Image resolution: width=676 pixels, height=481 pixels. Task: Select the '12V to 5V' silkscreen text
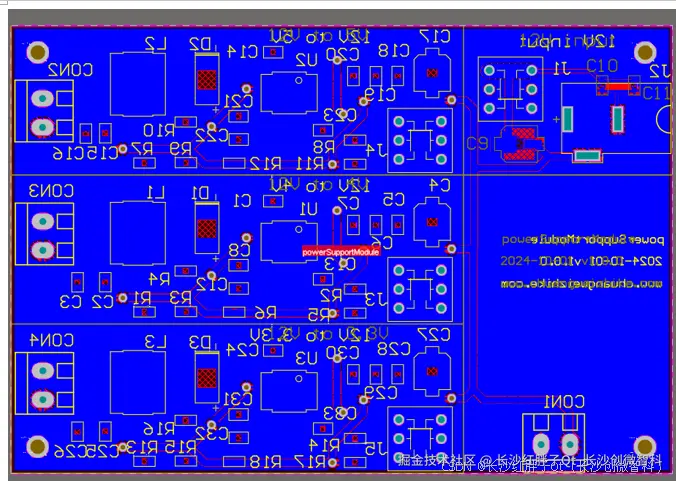click(x=319, y=37)
